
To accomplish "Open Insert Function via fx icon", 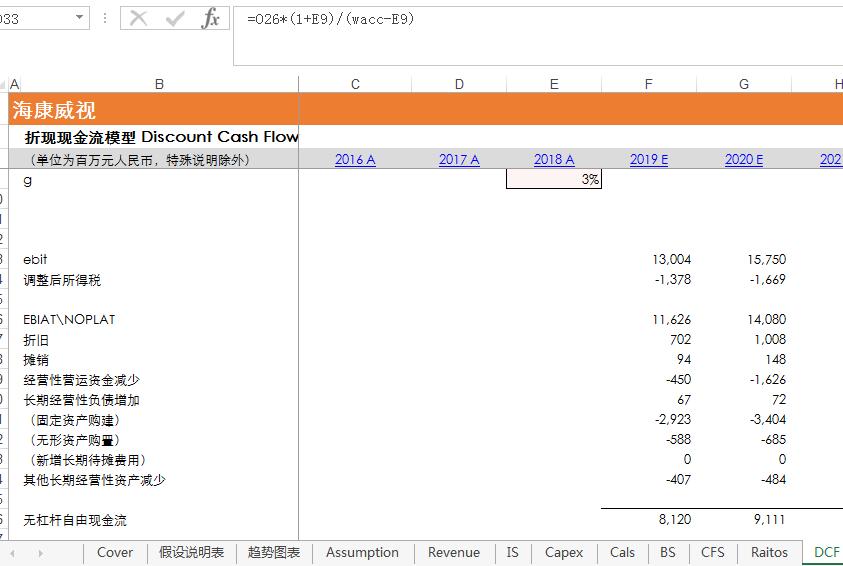I will (210, 18).
